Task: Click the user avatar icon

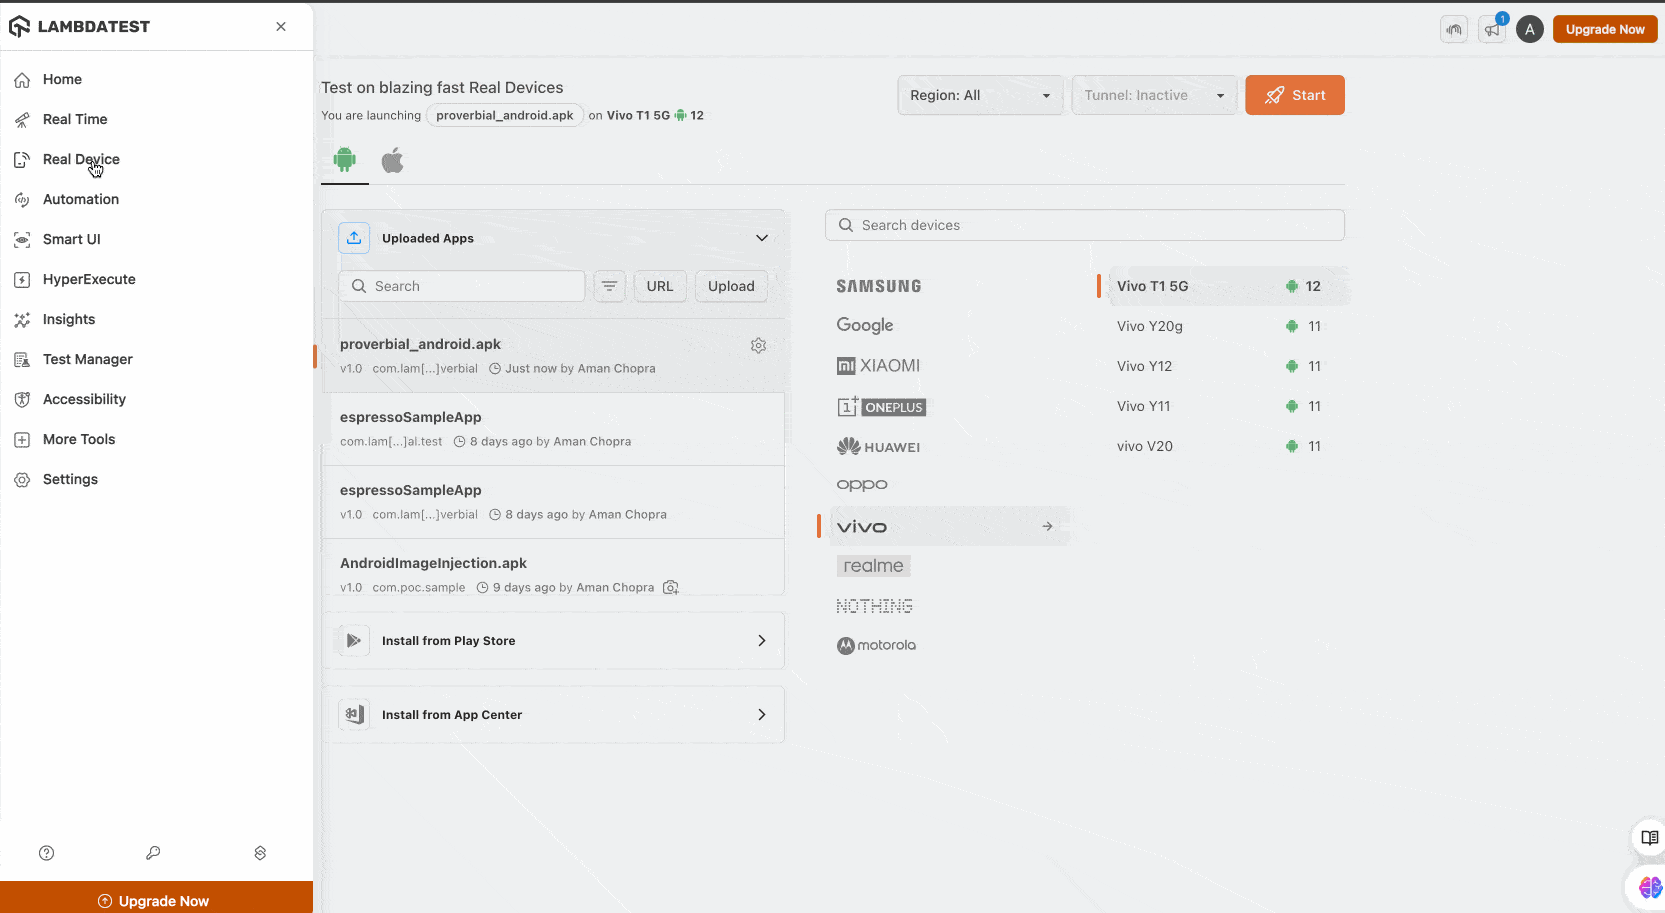Action: (x=1529, y=30)
